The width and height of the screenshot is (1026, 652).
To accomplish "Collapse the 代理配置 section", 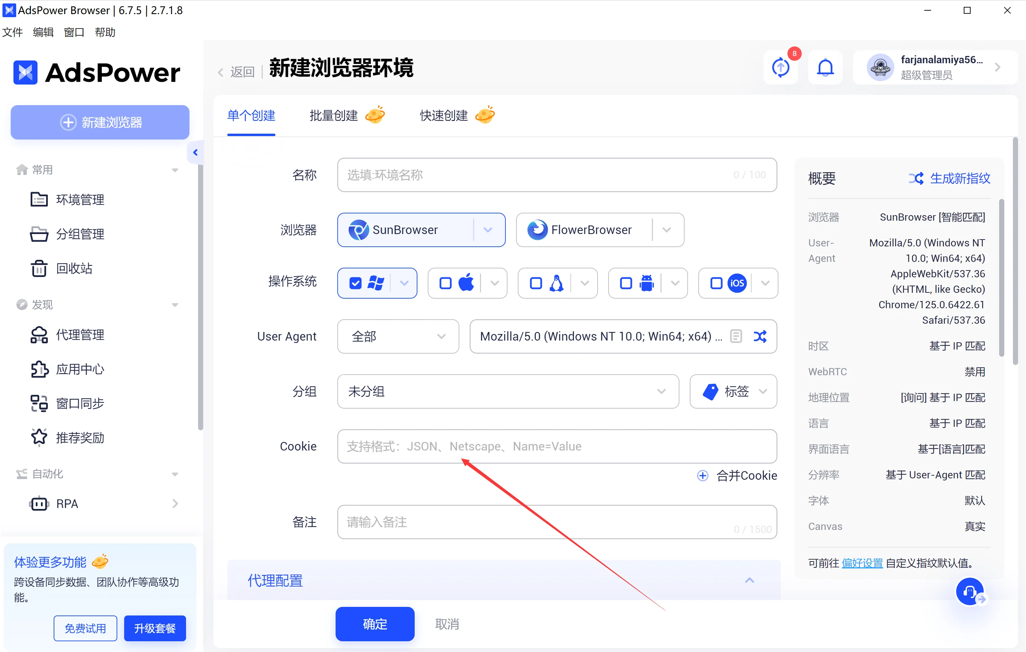I will tap(750, 581).
